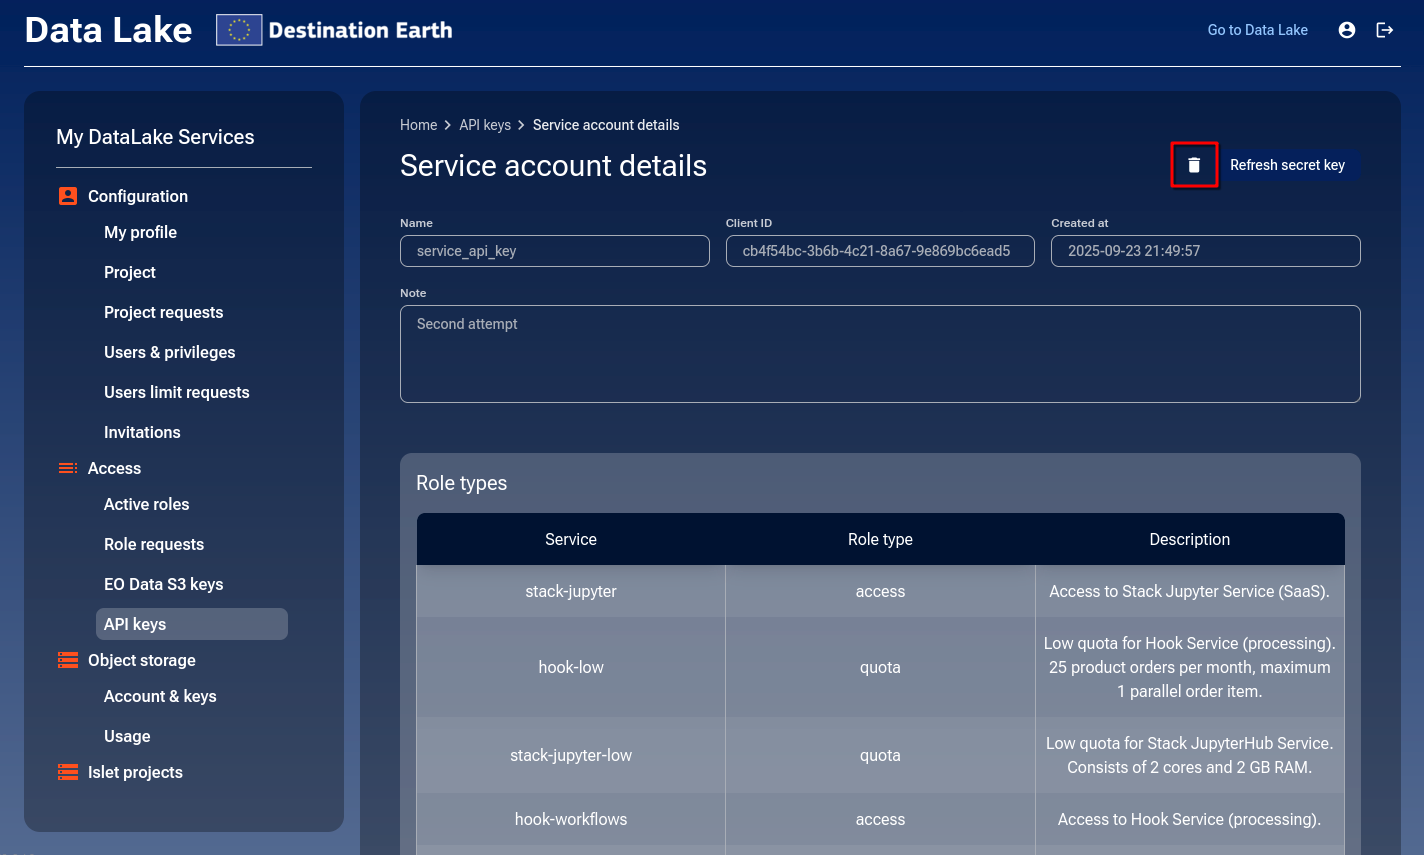Screen dimensions: 1424x855
Task: Select the Client ID field
Action: [880, 251]
